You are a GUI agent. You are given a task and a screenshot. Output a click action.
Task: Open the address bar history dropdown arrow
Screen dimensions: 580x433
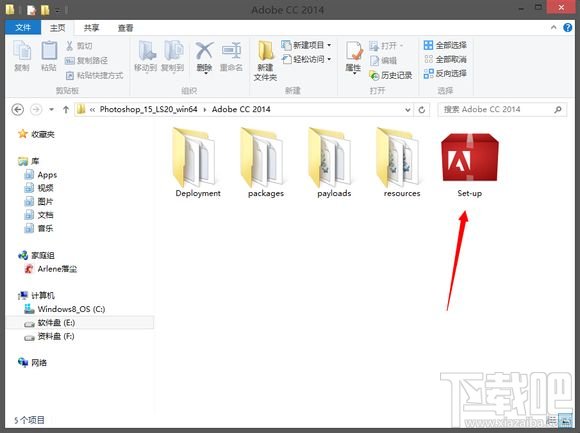[407, 110]
